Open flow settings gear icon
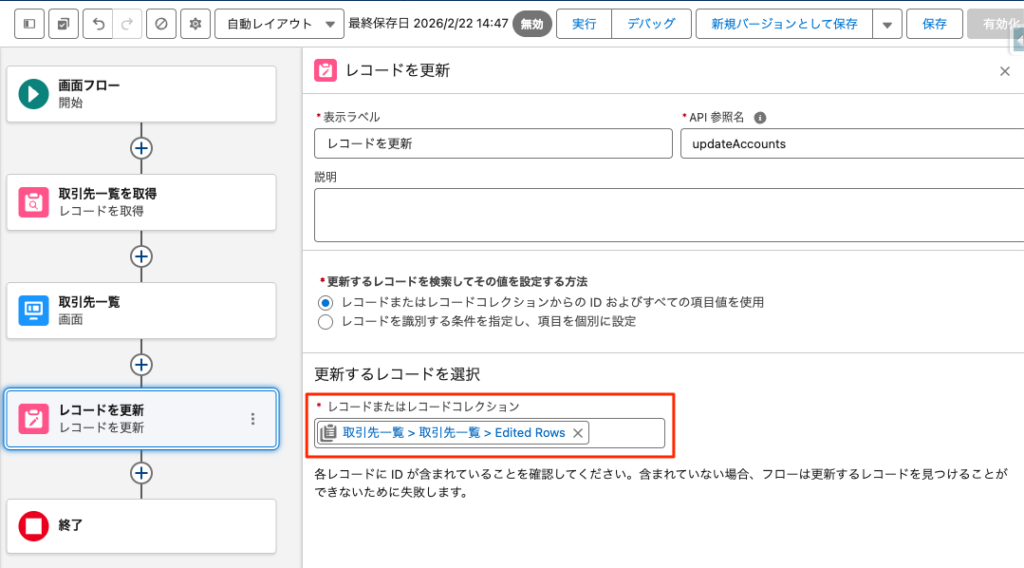 pyautogui.click(x=194, y=24)
